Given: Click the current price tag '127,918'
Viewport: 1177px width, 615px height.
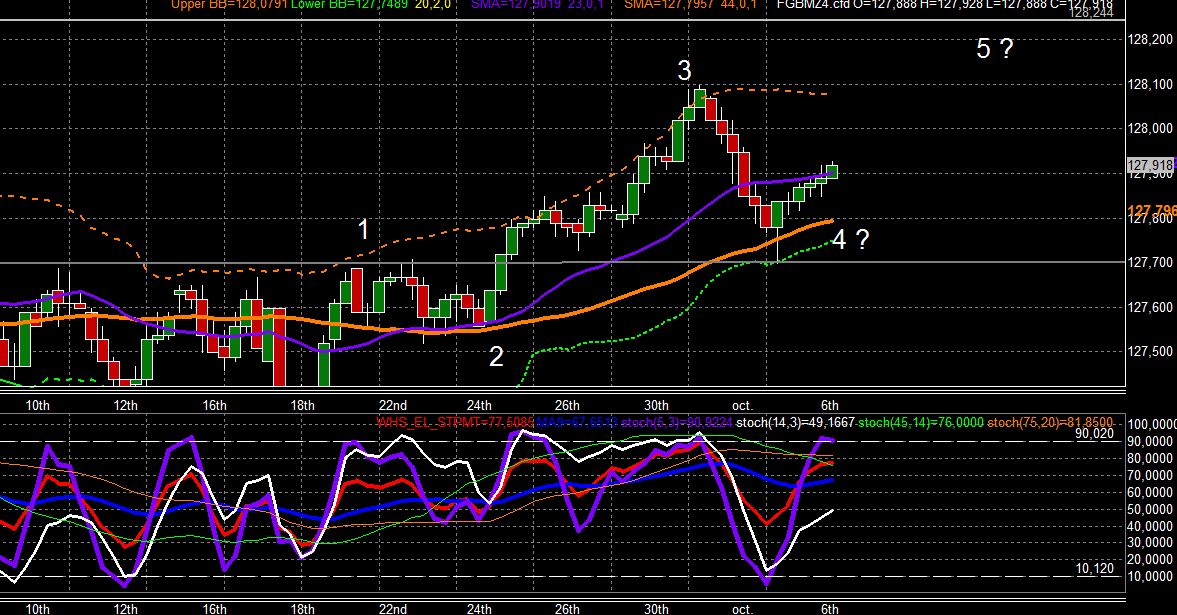Looking at the screenshot, I should click(1150, 165).
